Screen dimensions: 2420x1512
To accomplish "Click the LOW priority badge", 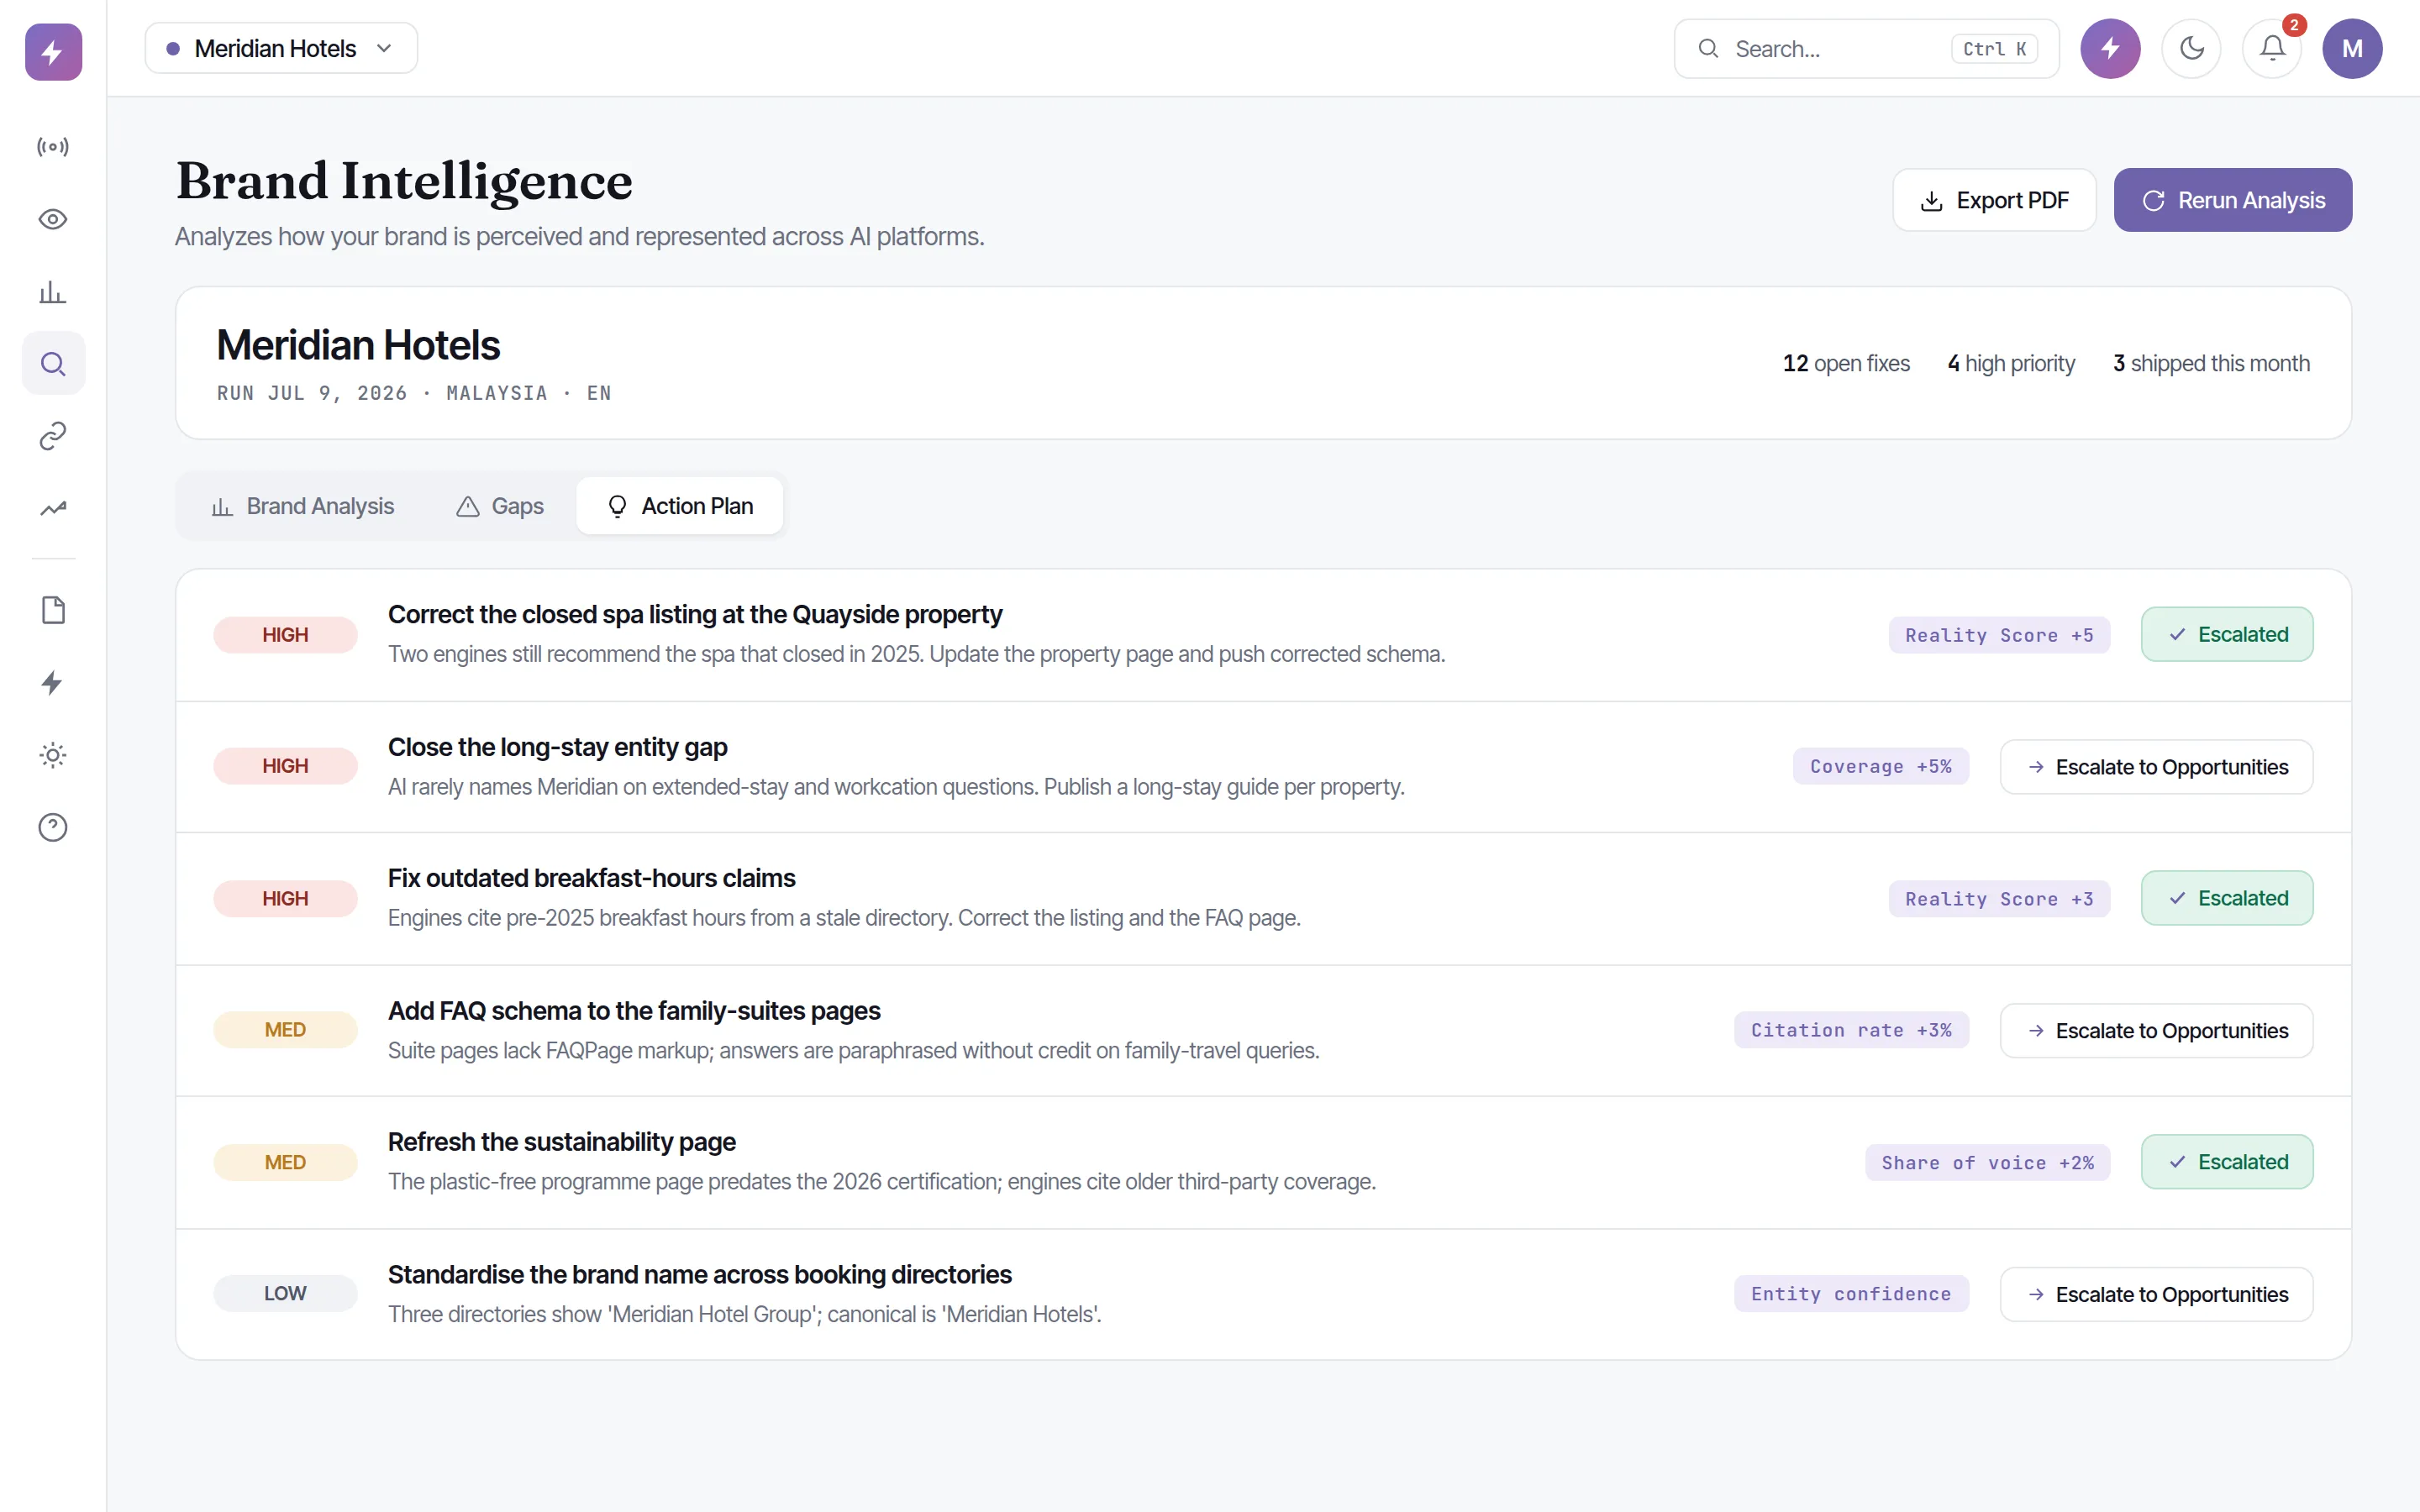I will (x=285, y=1294).
